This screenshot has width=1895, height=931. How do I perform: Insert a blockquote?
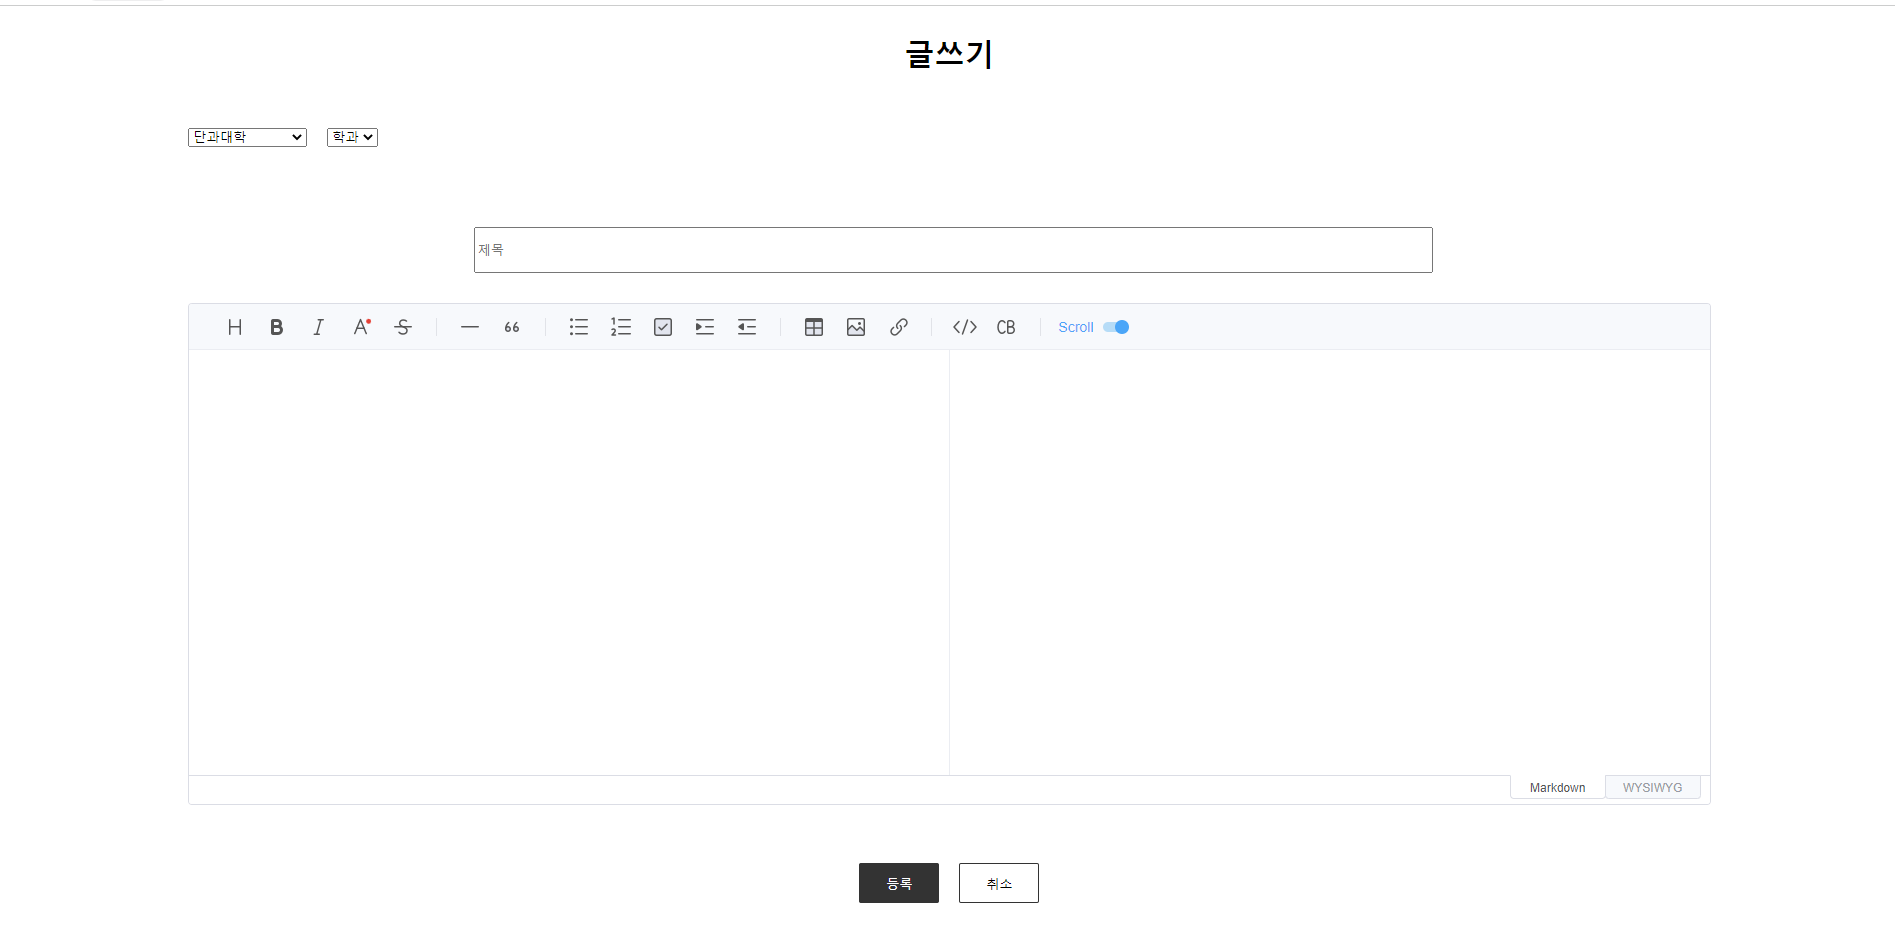[x=512, y=327]
